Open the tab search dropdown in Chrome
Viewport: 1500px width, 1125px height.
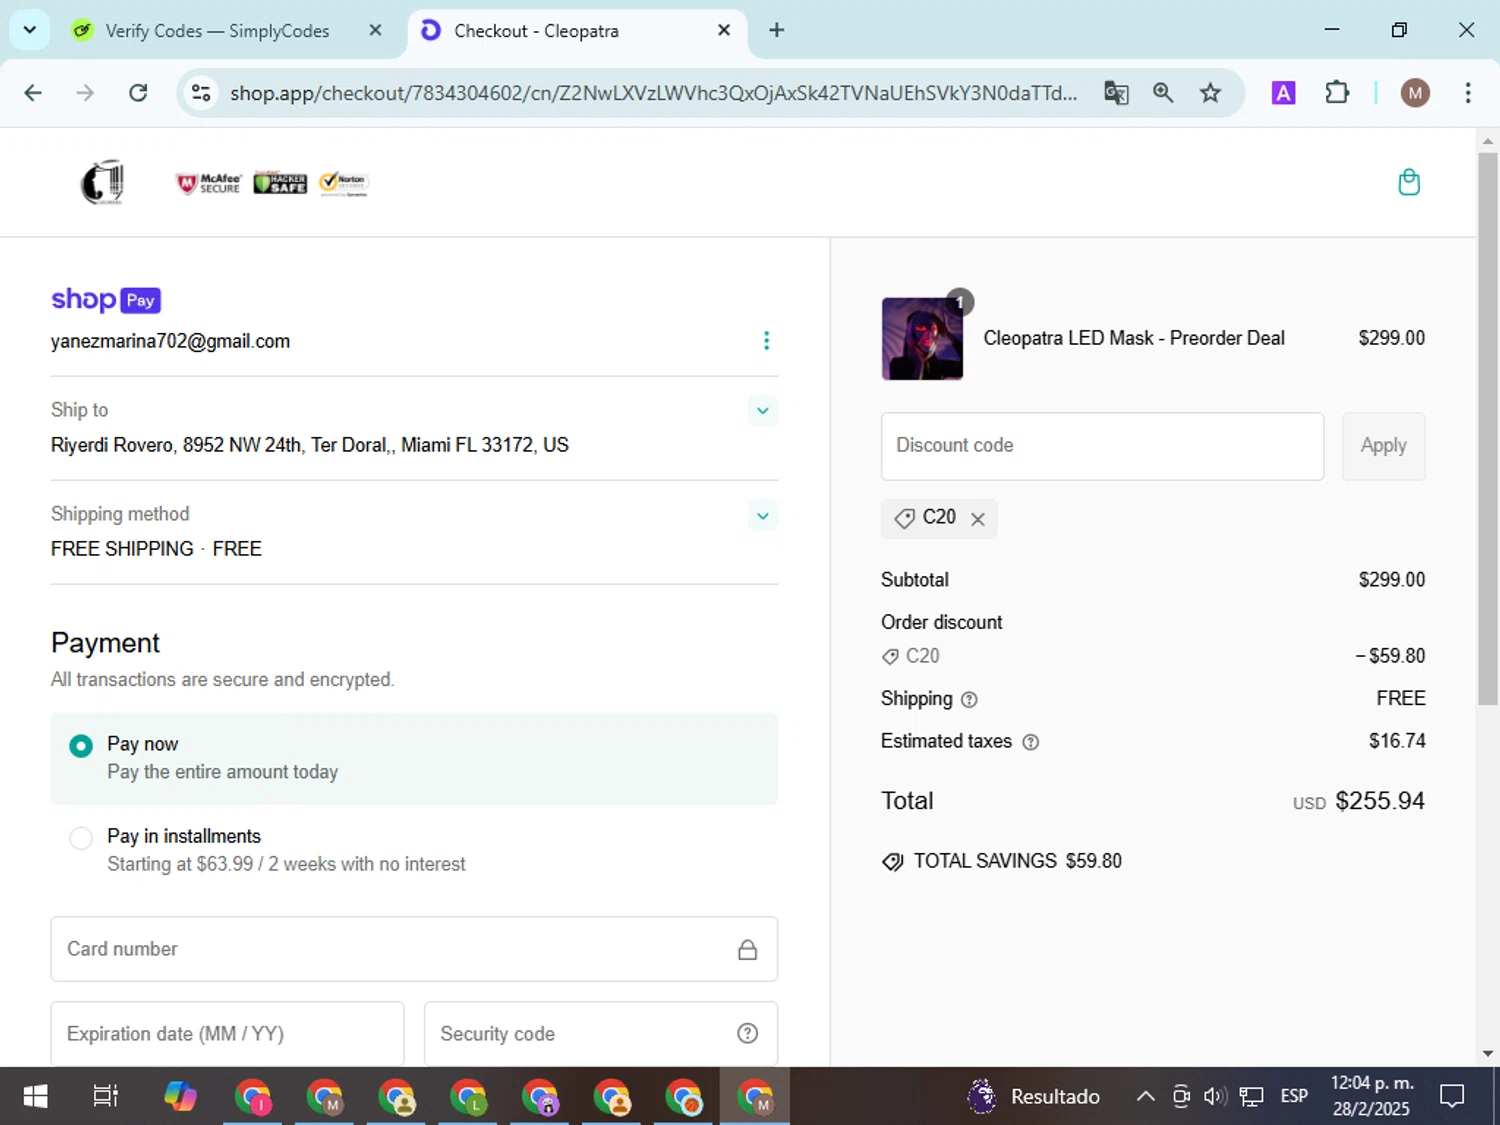29,30
